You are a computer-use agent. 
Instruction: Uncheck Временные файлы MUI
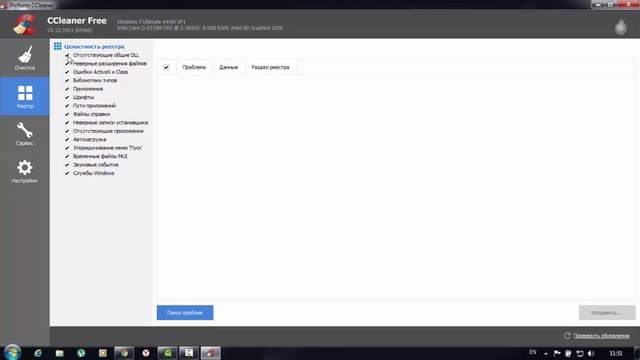point(67,156)
